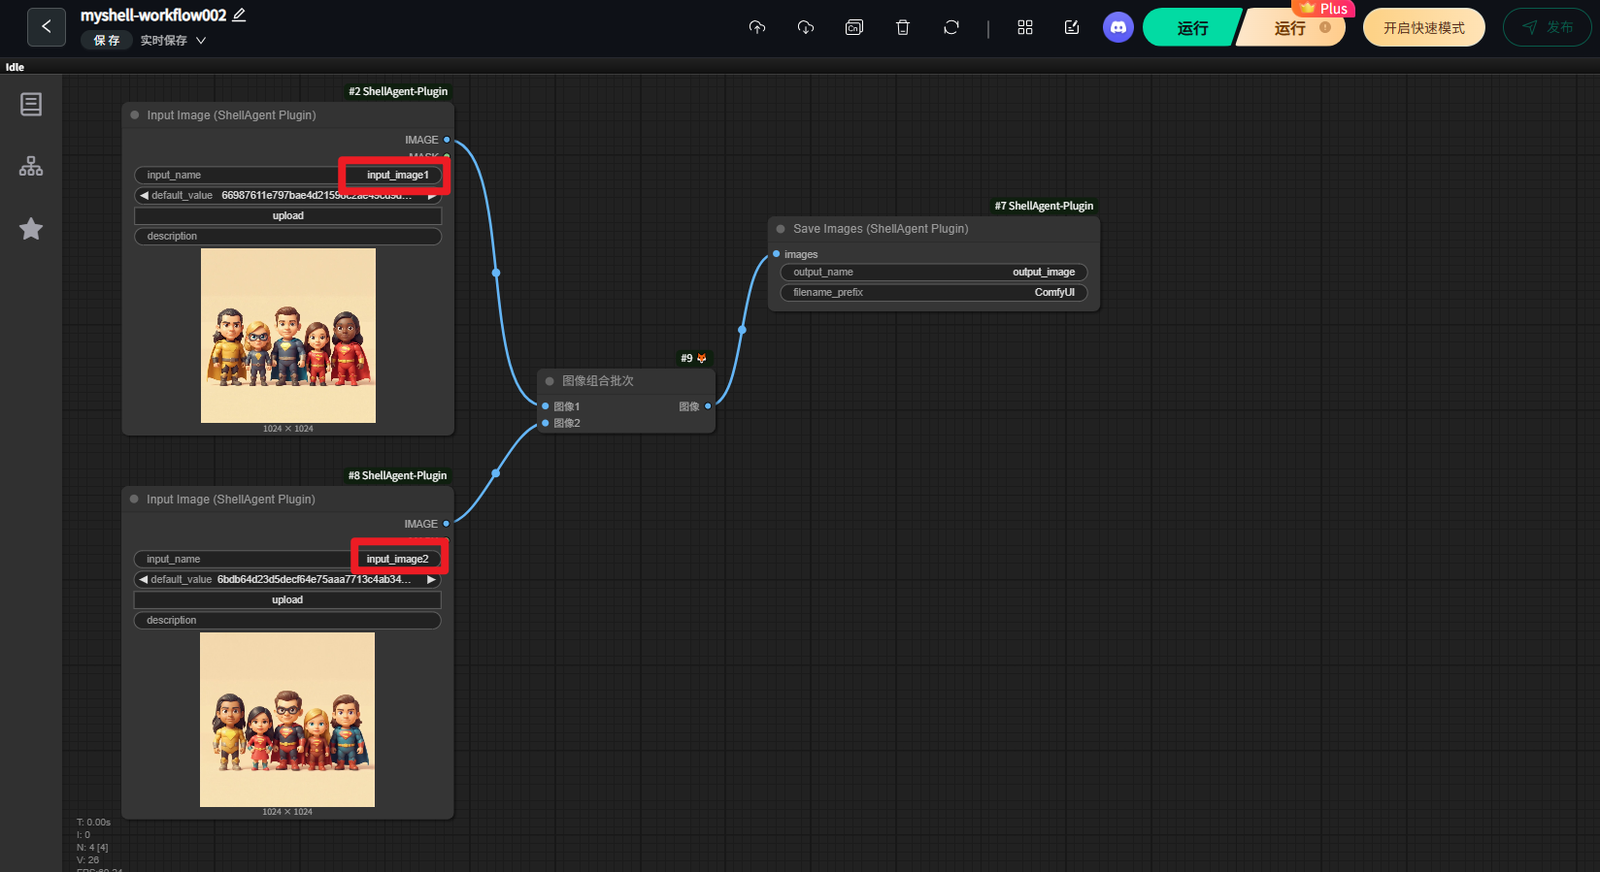
Task: Click the 发布 publish button
Action: pos(1548,28)
